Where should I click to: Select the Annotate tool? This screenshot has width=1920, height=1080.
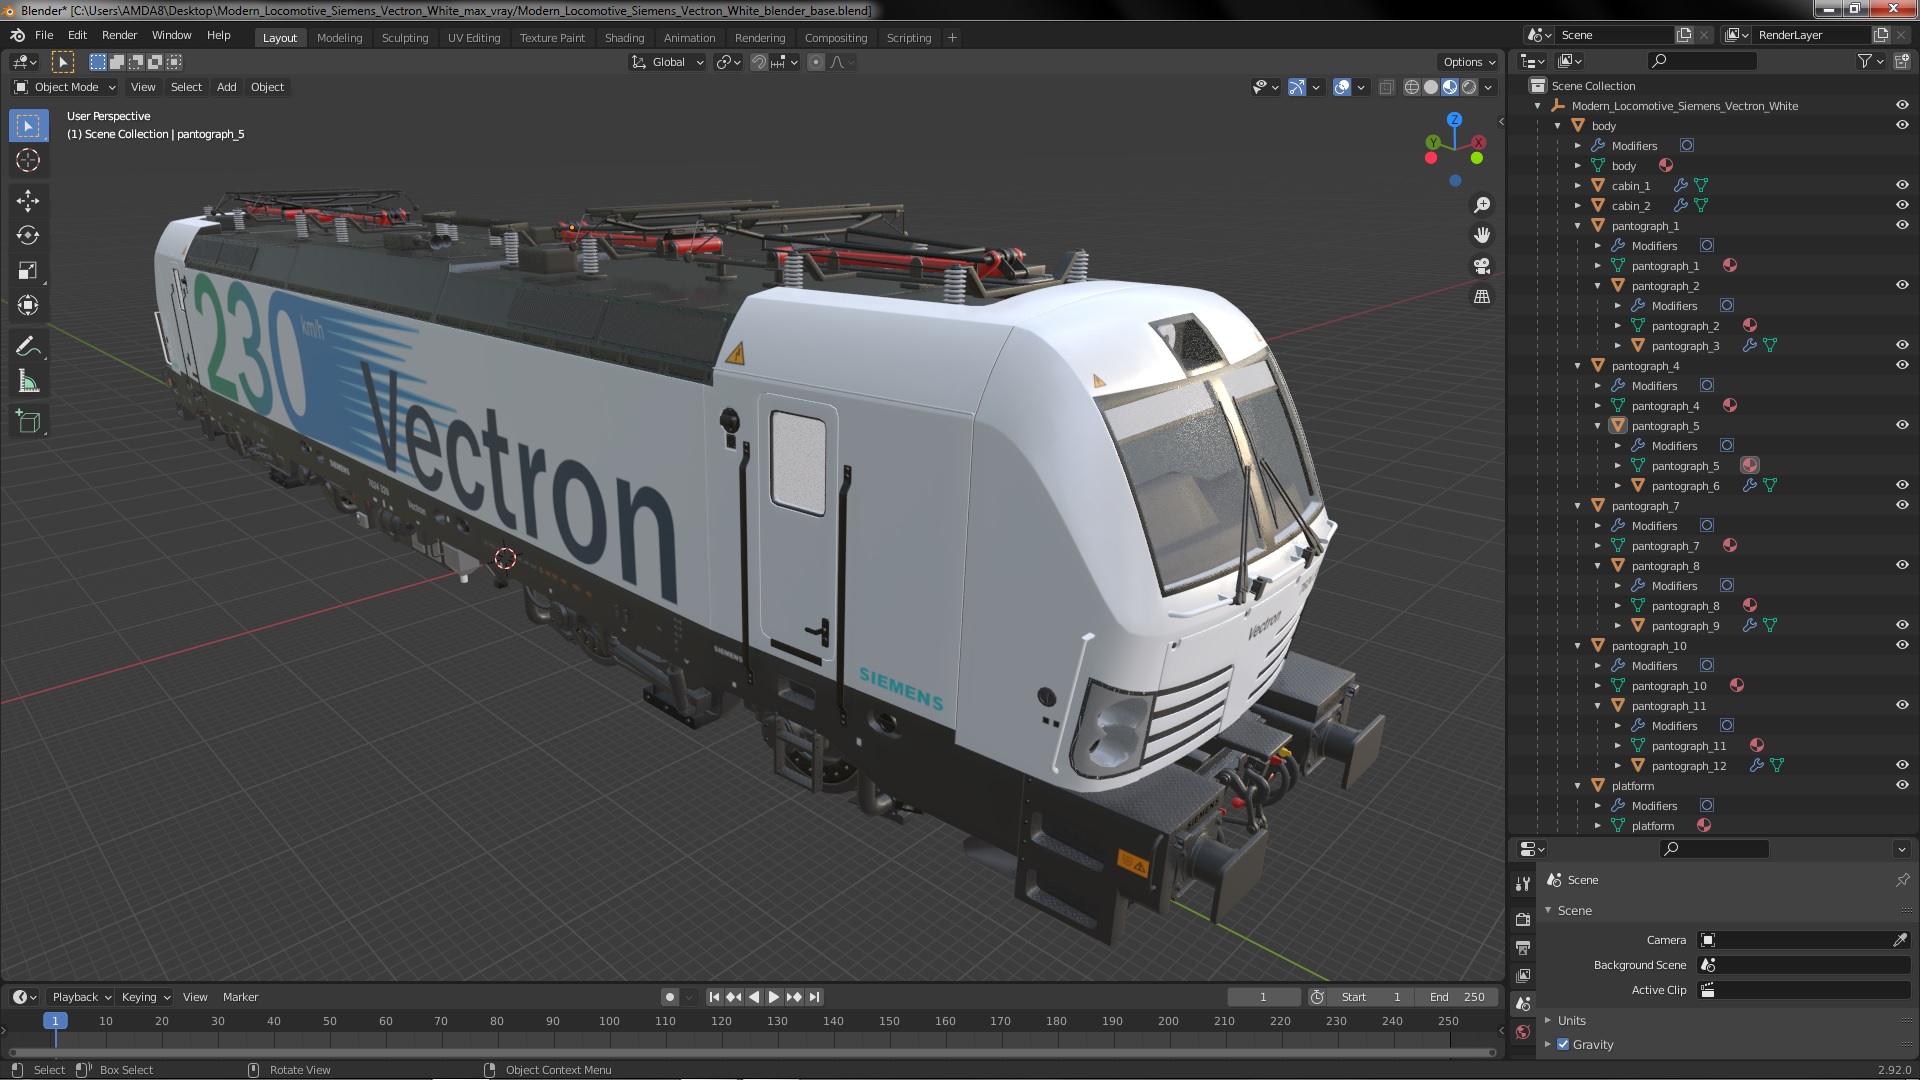point(28,347)
